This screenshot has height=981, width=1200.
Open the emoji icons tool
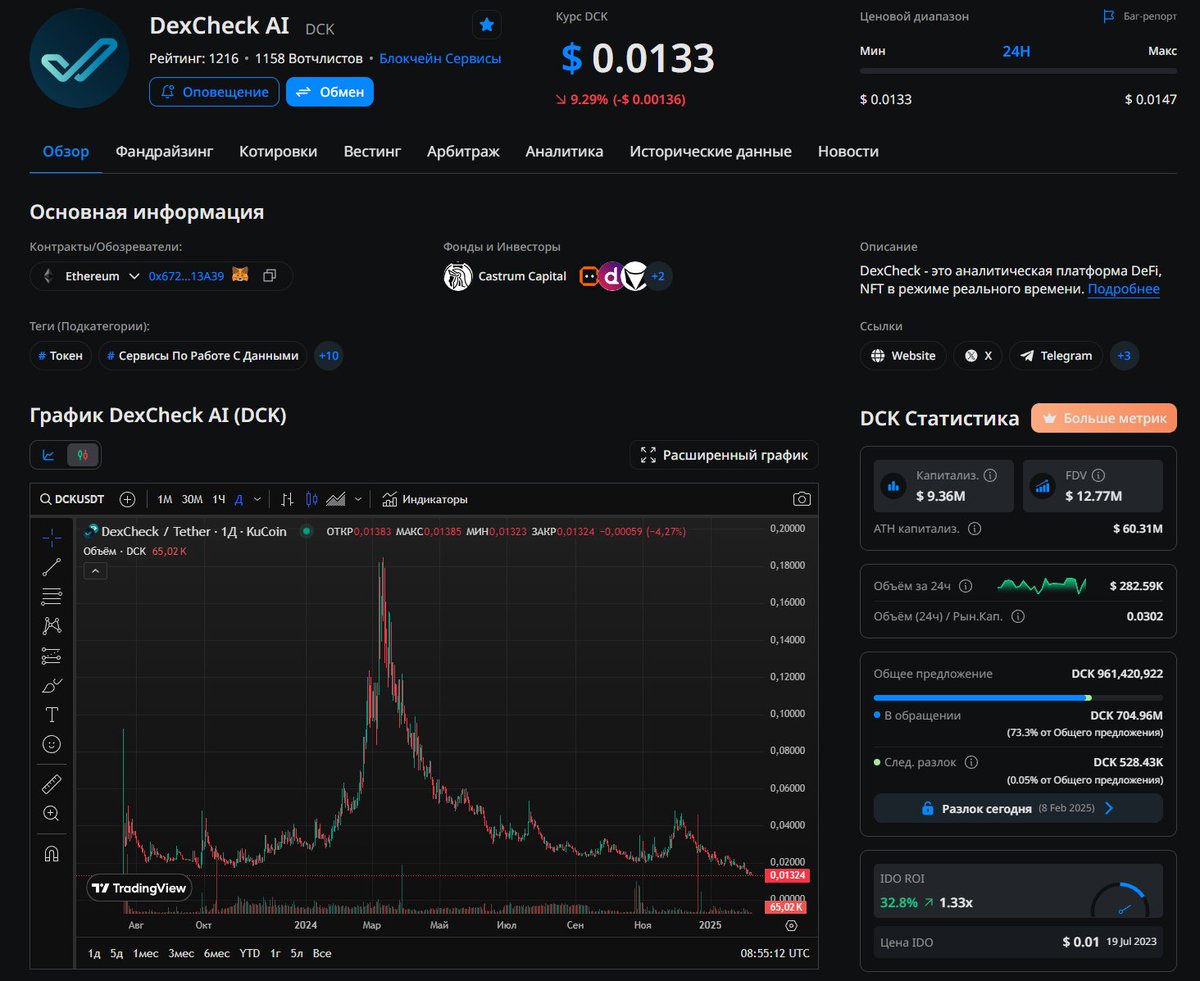pos(51,744)
